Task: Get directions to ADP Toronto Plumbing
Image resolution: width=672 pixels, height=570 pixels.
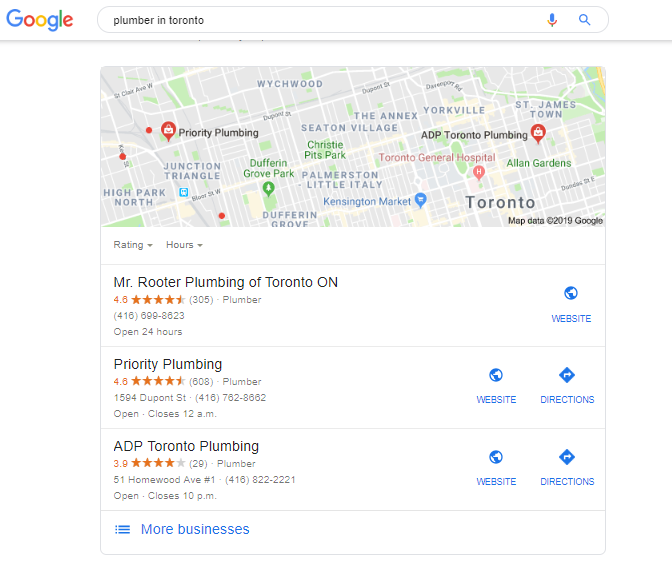Action: (x=567, y=457)
